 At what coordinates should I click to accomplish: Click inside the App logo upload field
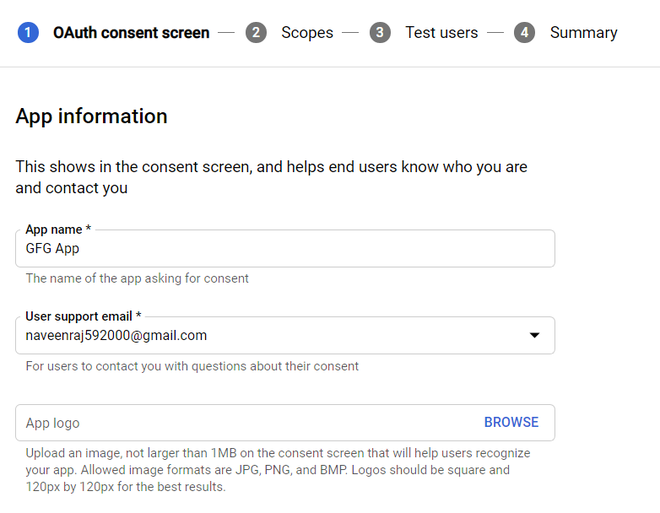240,423
